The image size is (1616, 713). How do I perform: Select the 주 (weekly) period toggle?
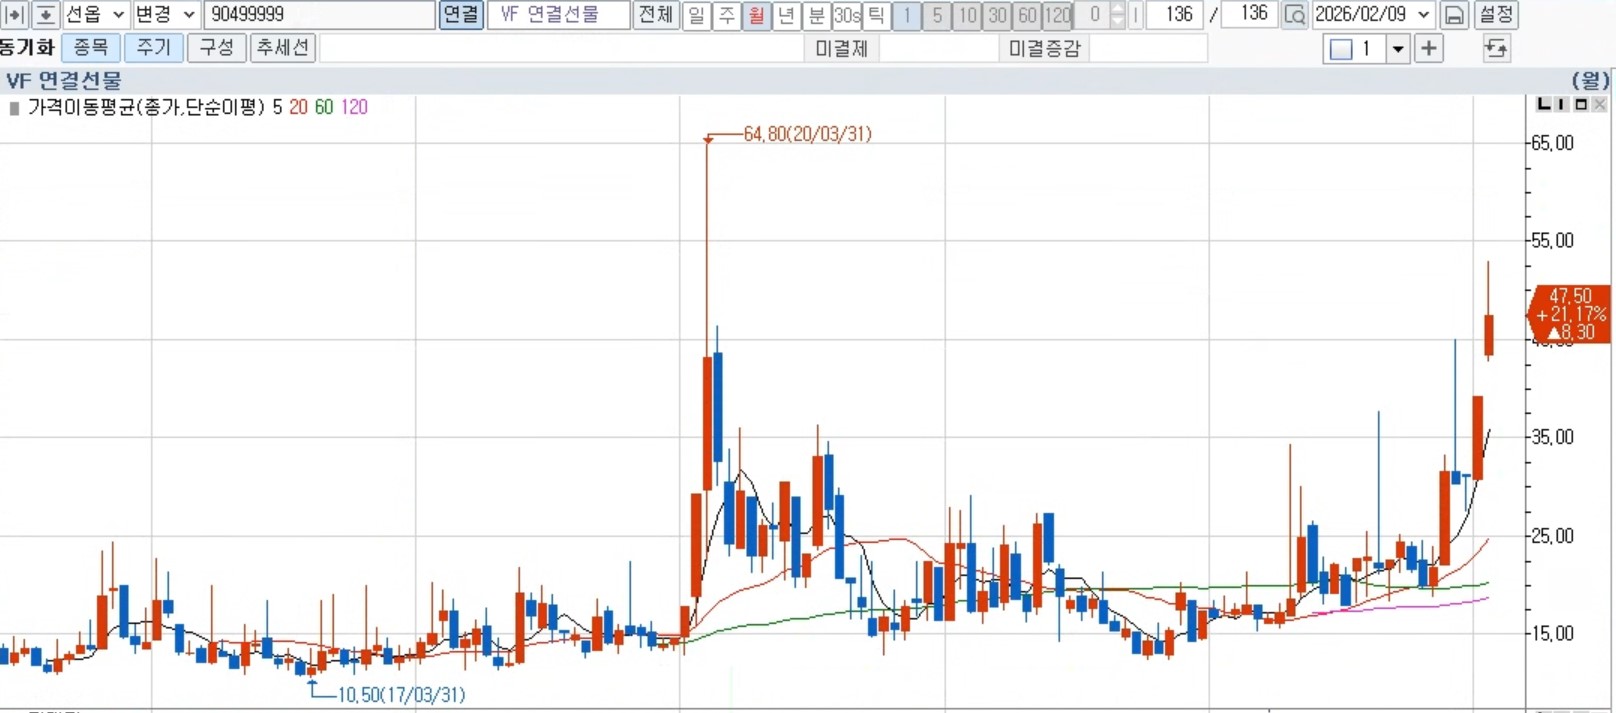(726, 15)
